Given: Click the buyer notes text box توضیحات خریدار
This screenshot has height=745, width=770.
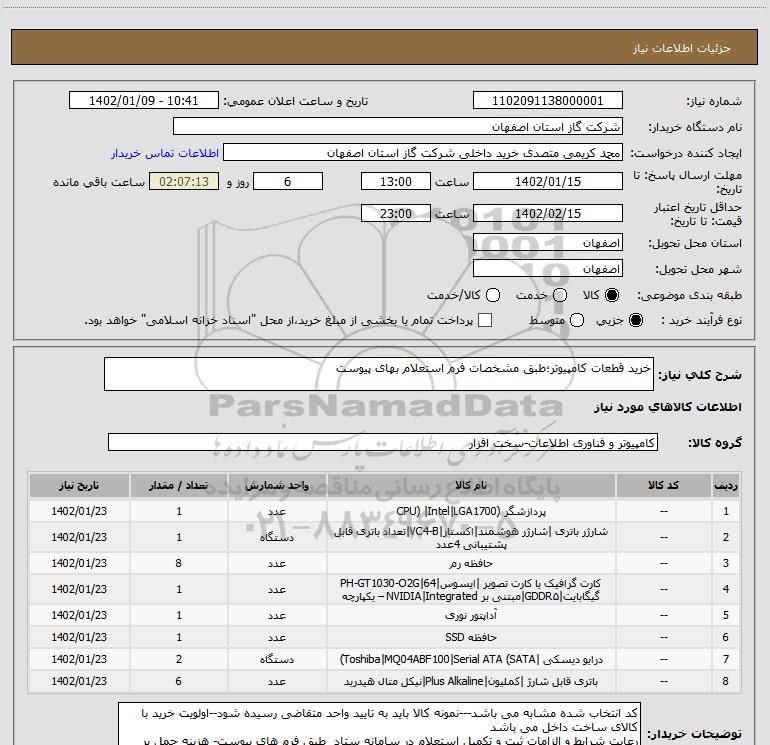Looking at the screenshot, I should point(379,724).
